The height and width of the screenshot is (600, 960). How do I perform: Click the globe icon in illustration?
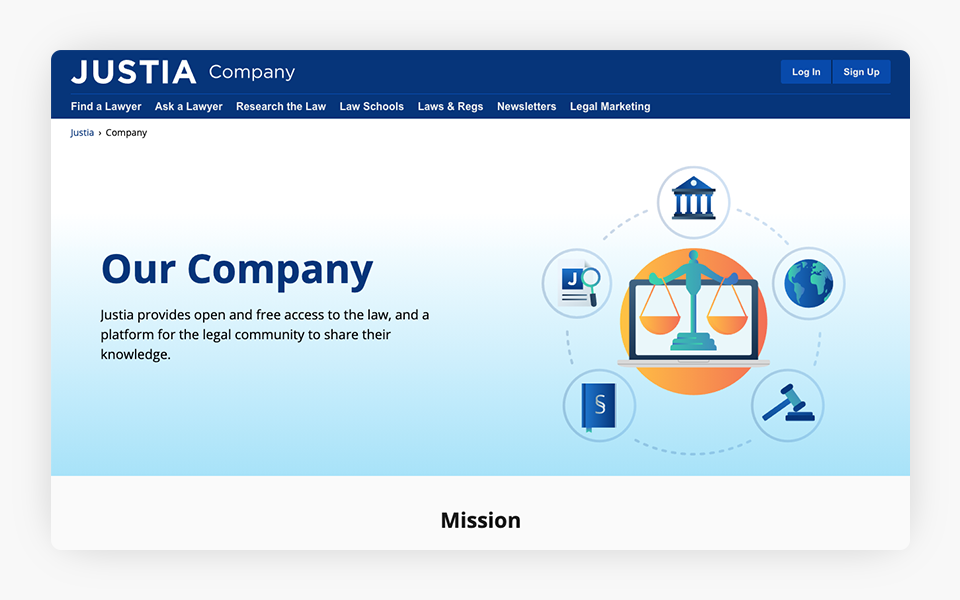808,284
